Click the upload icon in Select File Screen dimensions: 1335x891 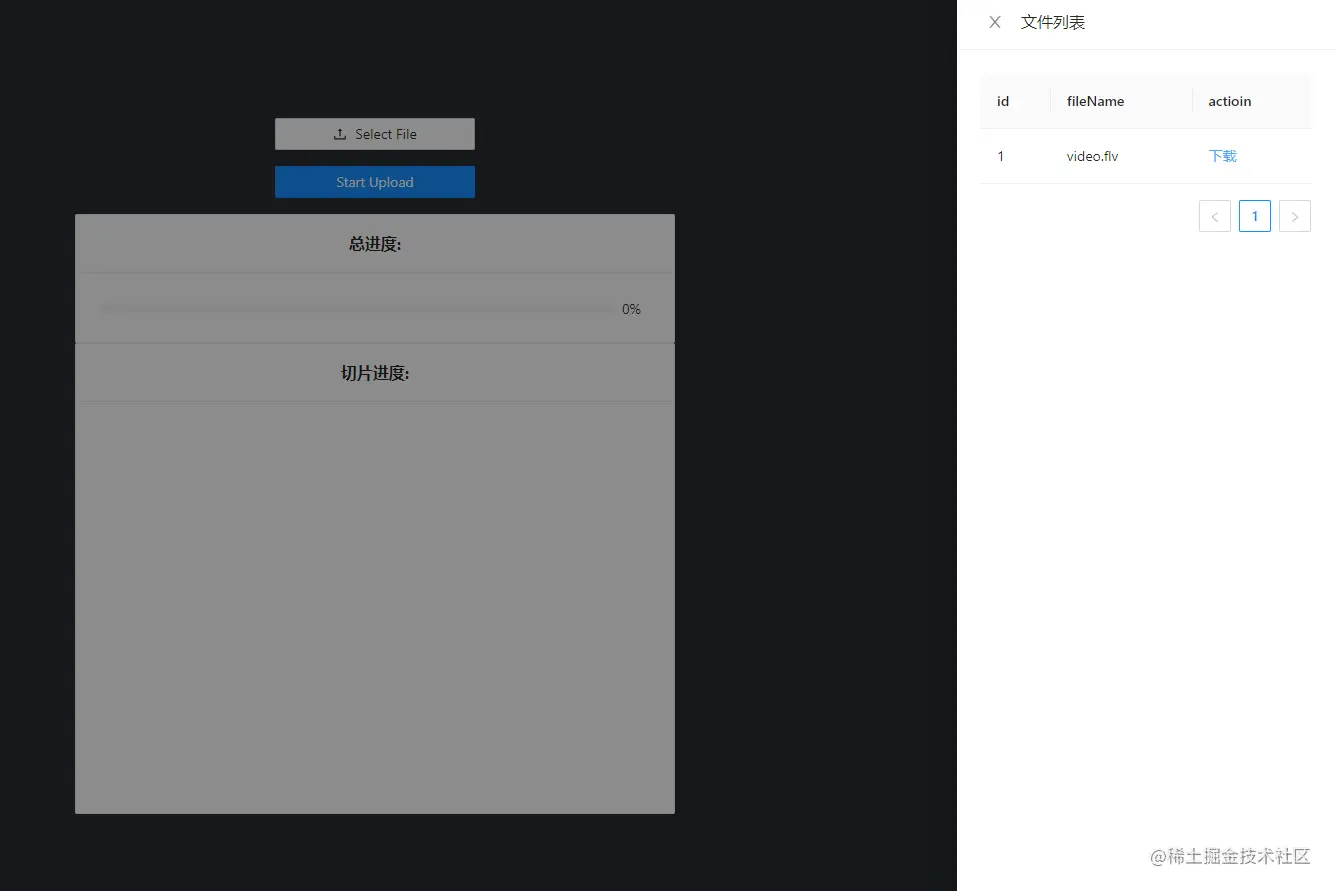[340, 134]
